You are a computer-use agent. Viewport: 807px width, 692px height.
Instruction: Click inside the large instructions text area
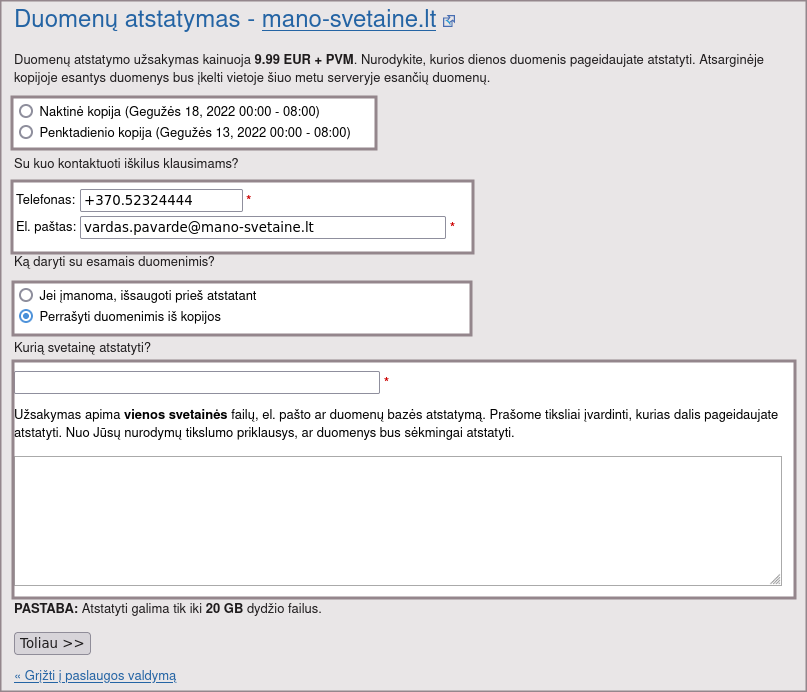click(397, 520)
